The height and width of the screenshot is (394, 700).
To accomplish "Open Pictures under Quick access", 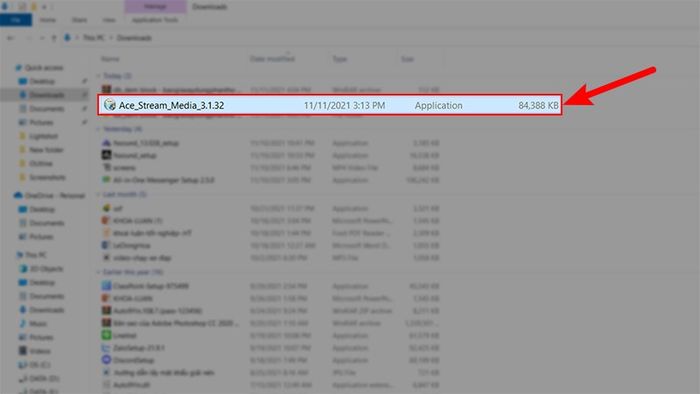I will (41, 122).
